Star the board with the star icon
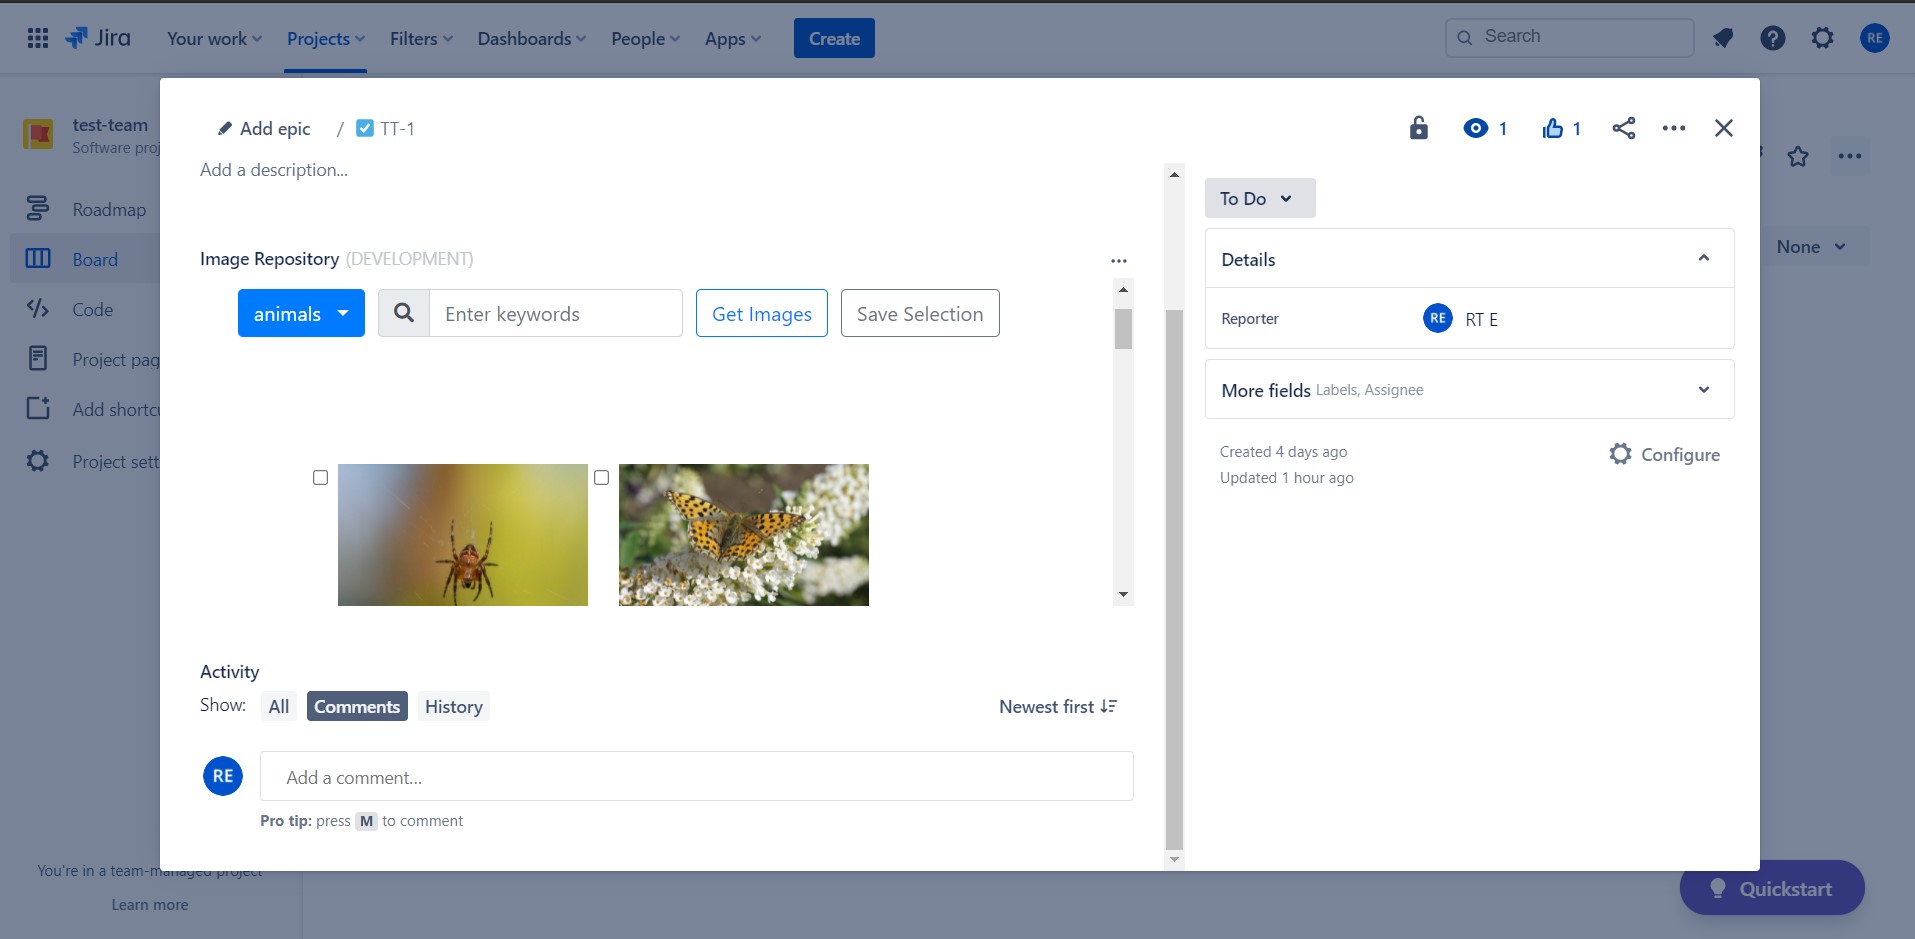 [x=1798, y=157]
